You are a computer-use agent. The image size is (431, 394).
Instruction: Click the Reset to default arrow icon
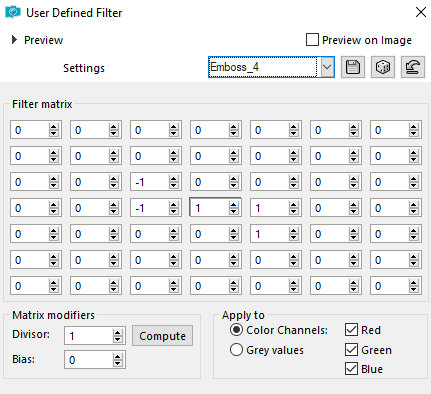click(x=413, y=67)
